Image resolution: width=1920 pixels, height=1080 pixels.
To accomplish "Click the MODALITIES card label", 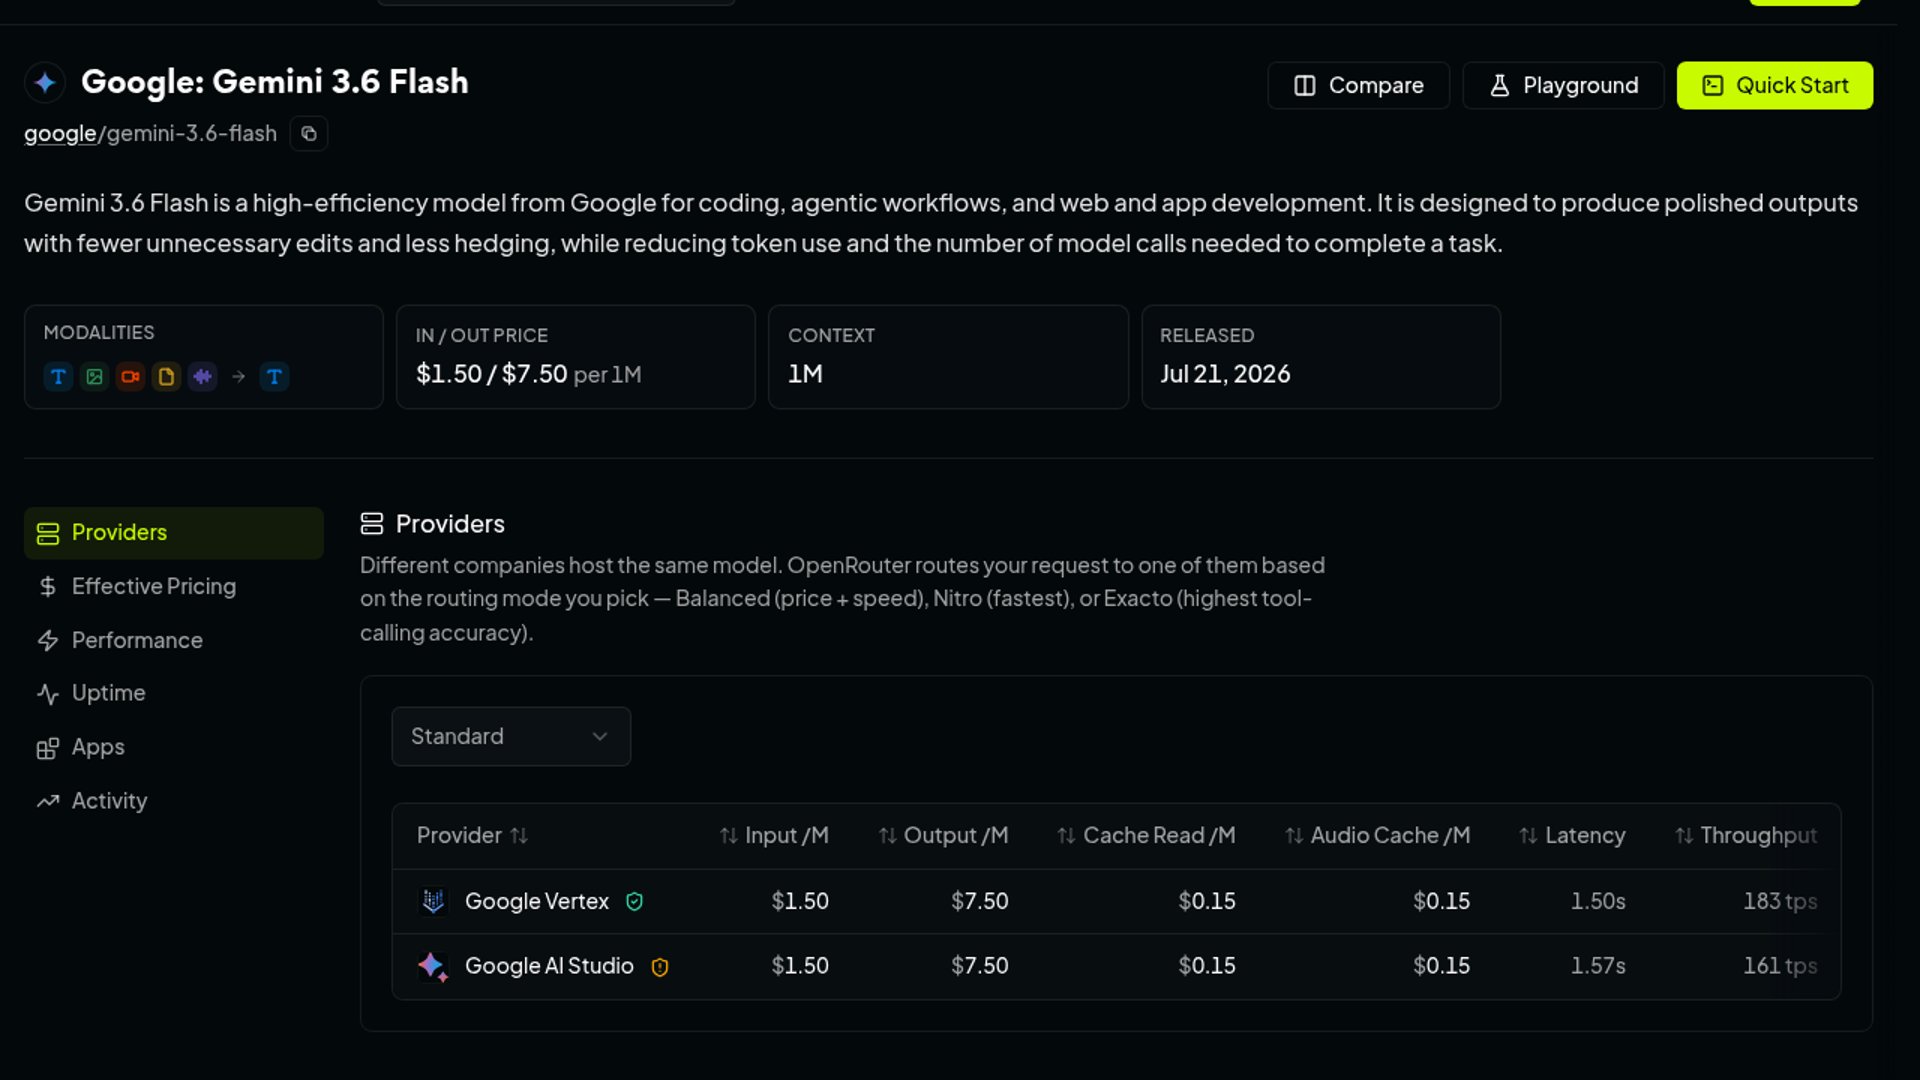I will pos(99,332).
